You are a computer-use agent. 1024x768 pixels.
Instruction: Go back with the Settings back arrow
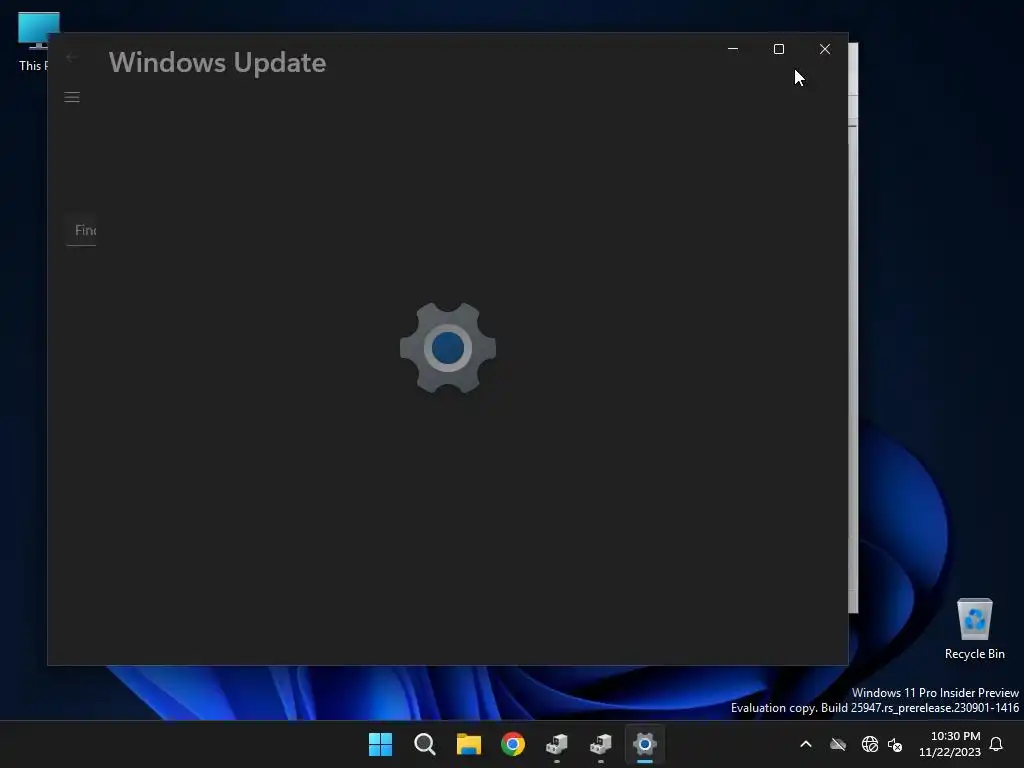click(72, 57)
